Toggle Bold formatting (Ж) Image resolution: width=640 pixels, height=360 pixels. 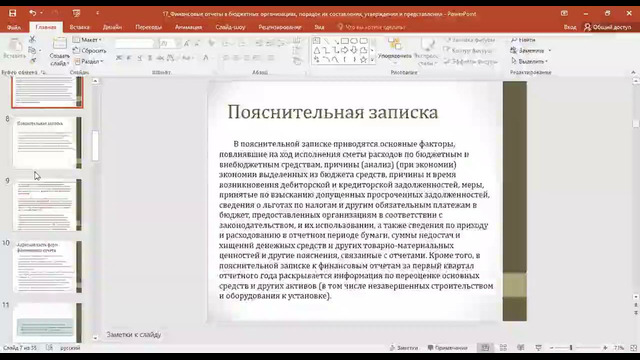(119, 58)
